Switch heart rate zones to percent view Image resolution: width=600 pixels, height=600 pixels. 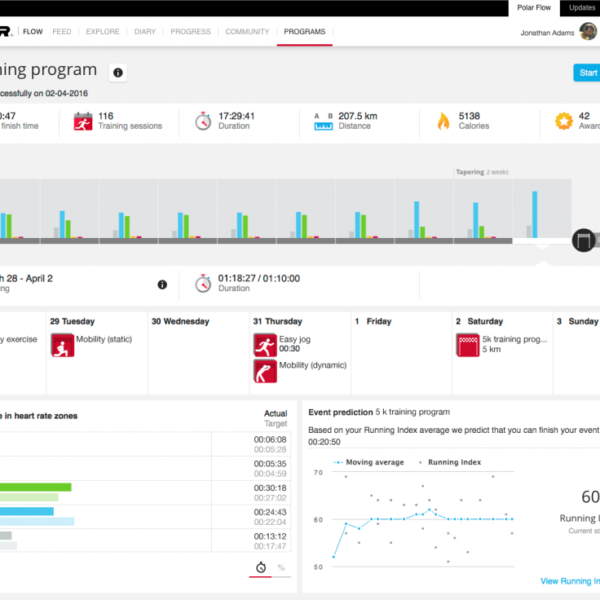[x=280, y=567]
